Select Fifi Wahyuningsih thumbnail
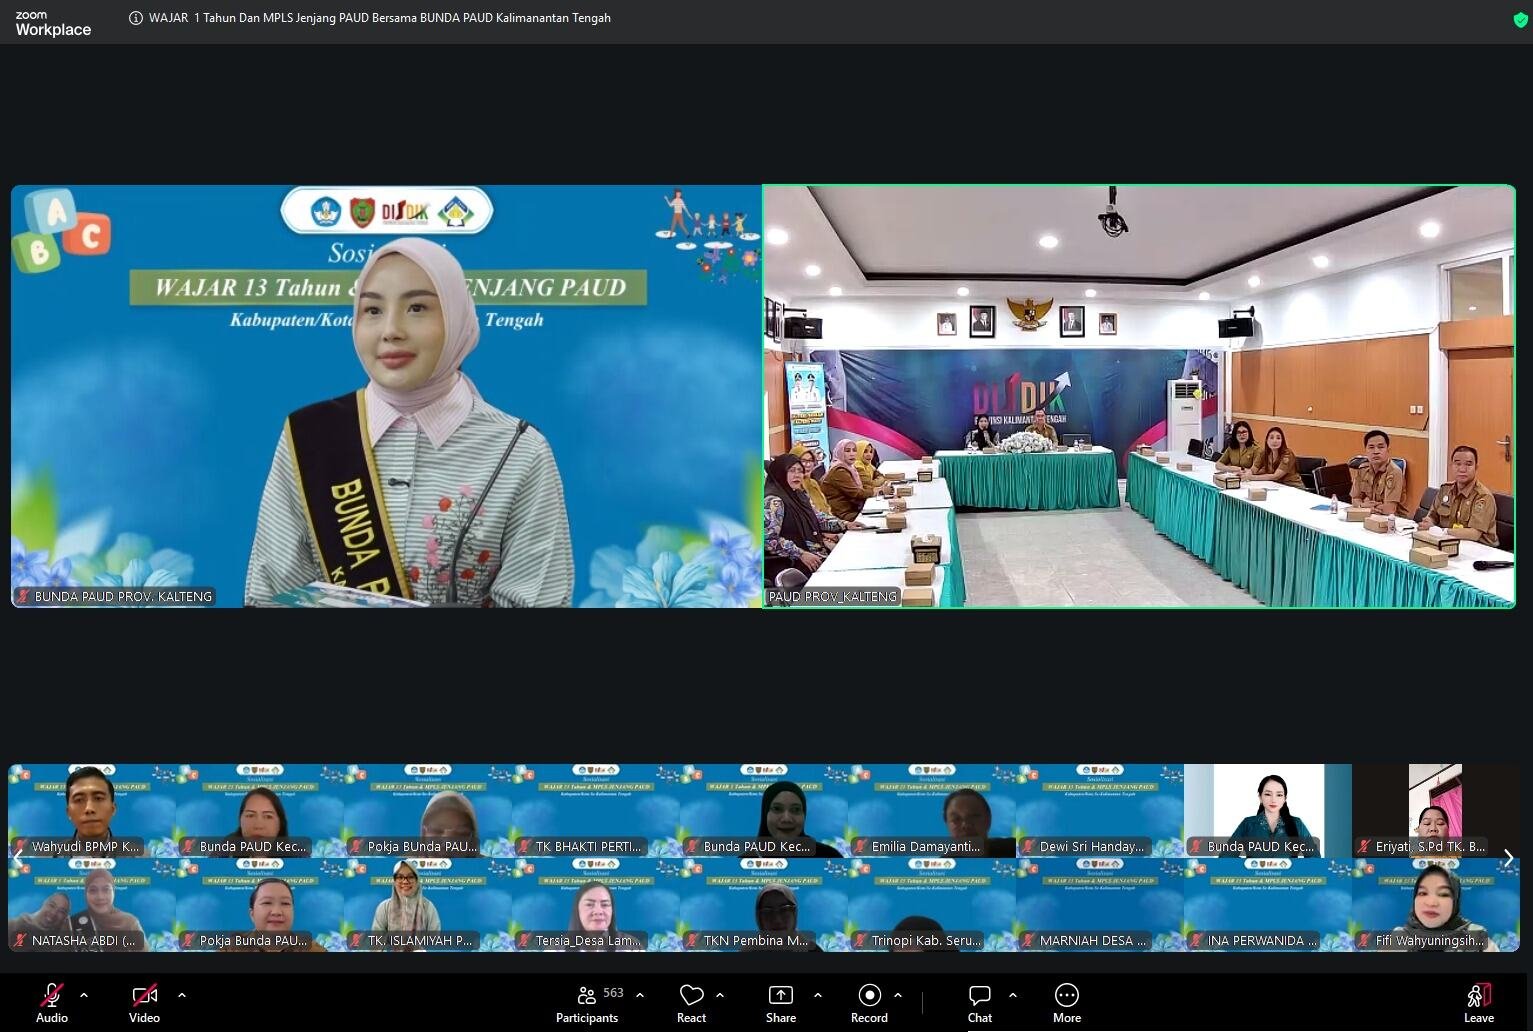Screen dimensions: 1533x1032 click(x=1436, y=905)
